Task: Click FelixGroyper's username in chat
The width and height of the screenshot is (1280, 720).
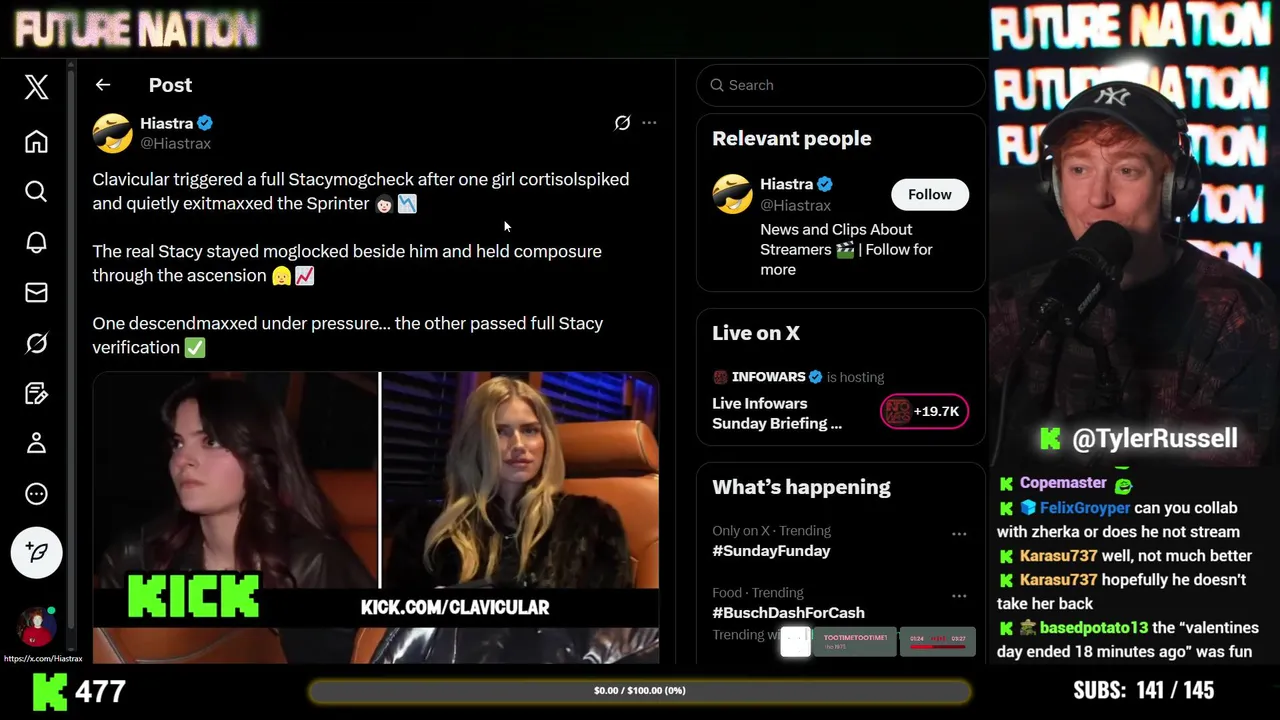Action: (x=1086, y=508)
